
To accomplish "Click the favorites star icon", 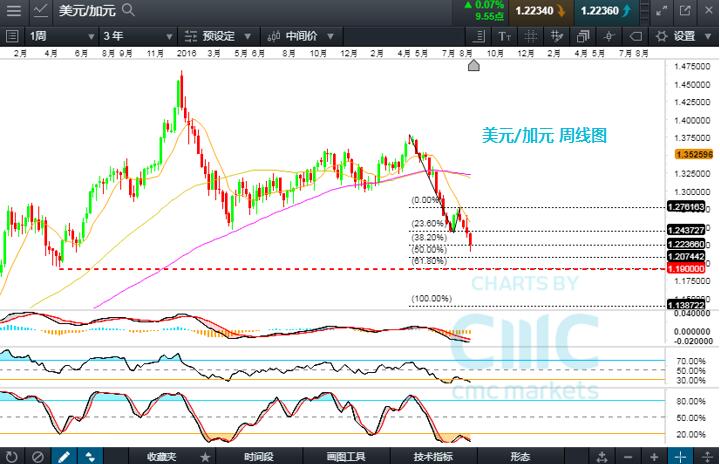I will click(x=205, y=456).
